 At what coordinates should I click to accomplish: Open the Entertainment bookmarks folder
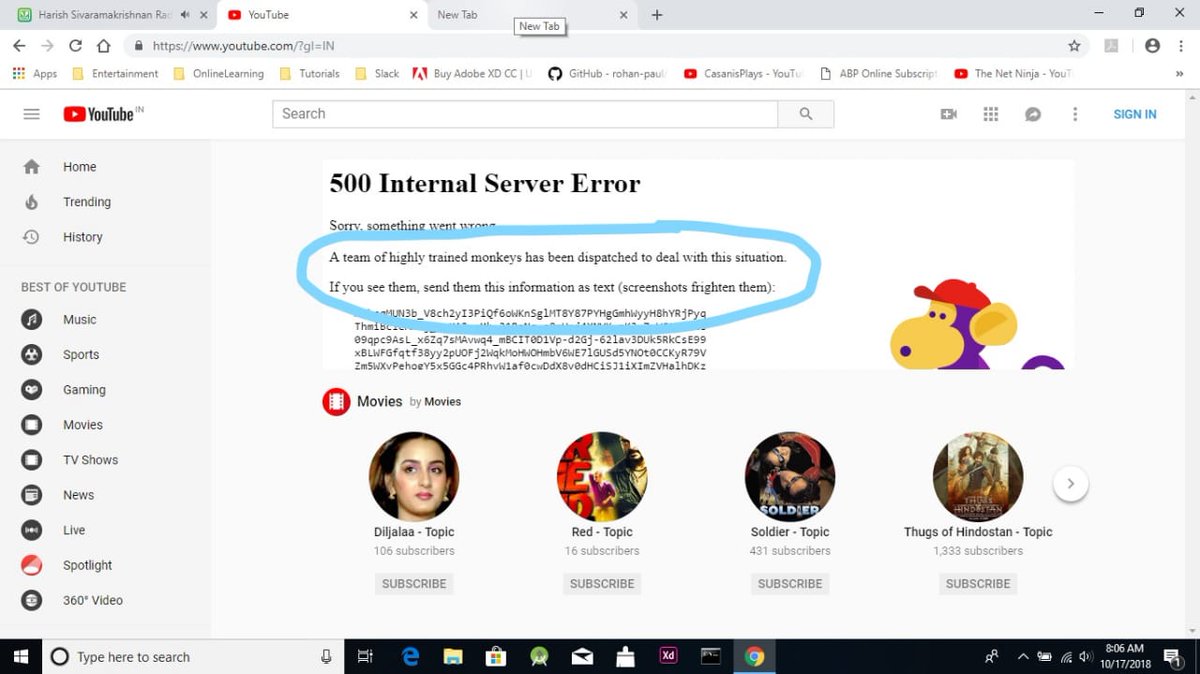[115, 73]
